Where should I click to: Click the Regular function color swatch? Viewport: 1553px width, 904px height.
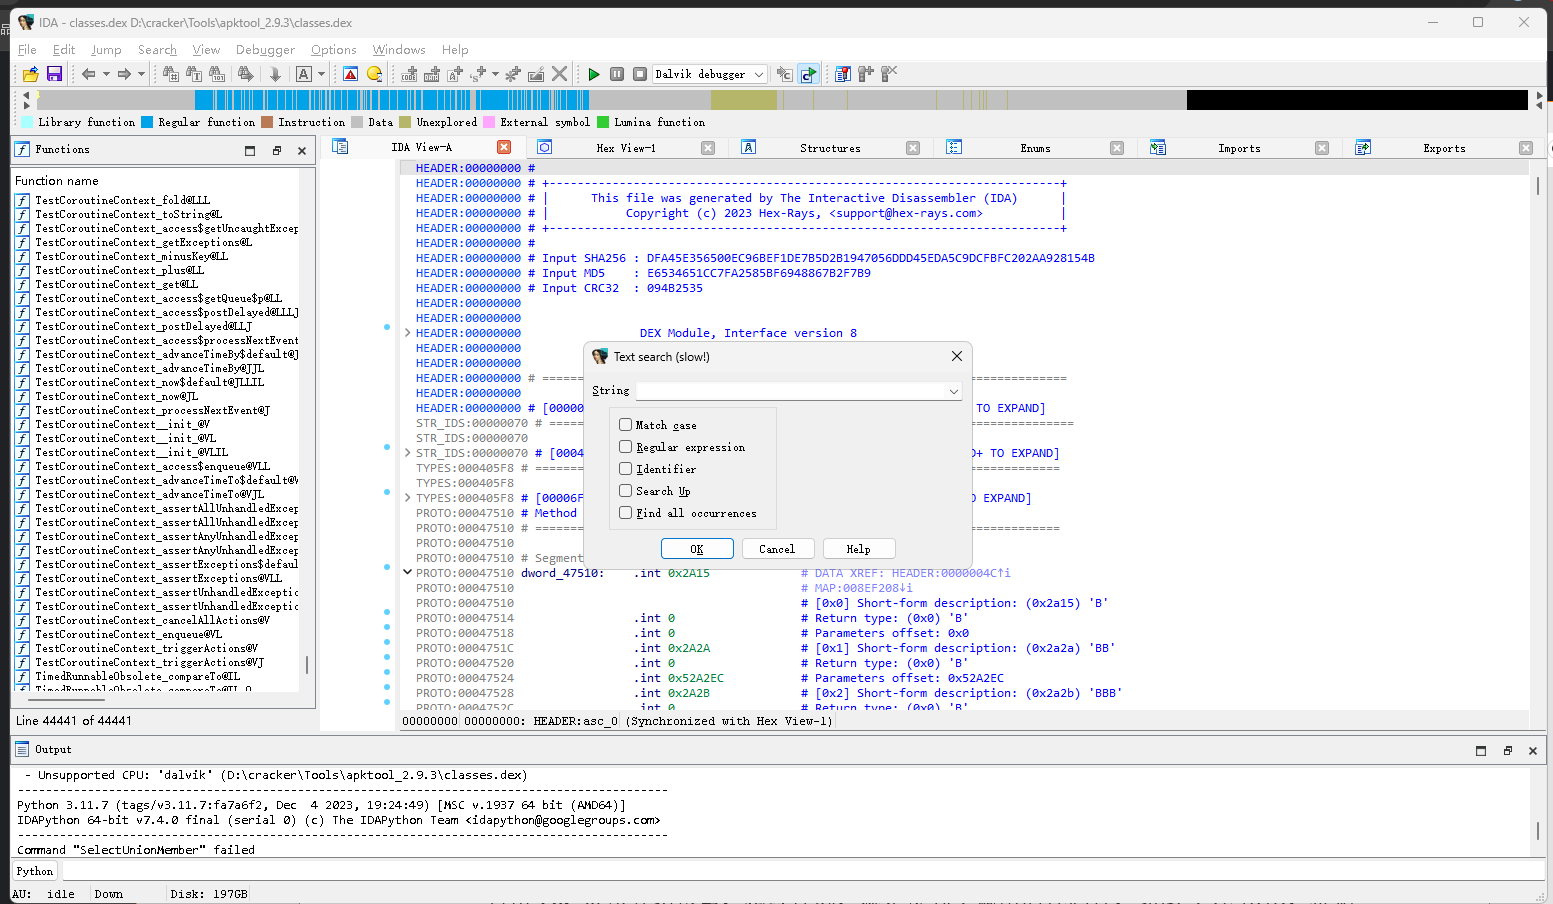[x=147, y=122]
